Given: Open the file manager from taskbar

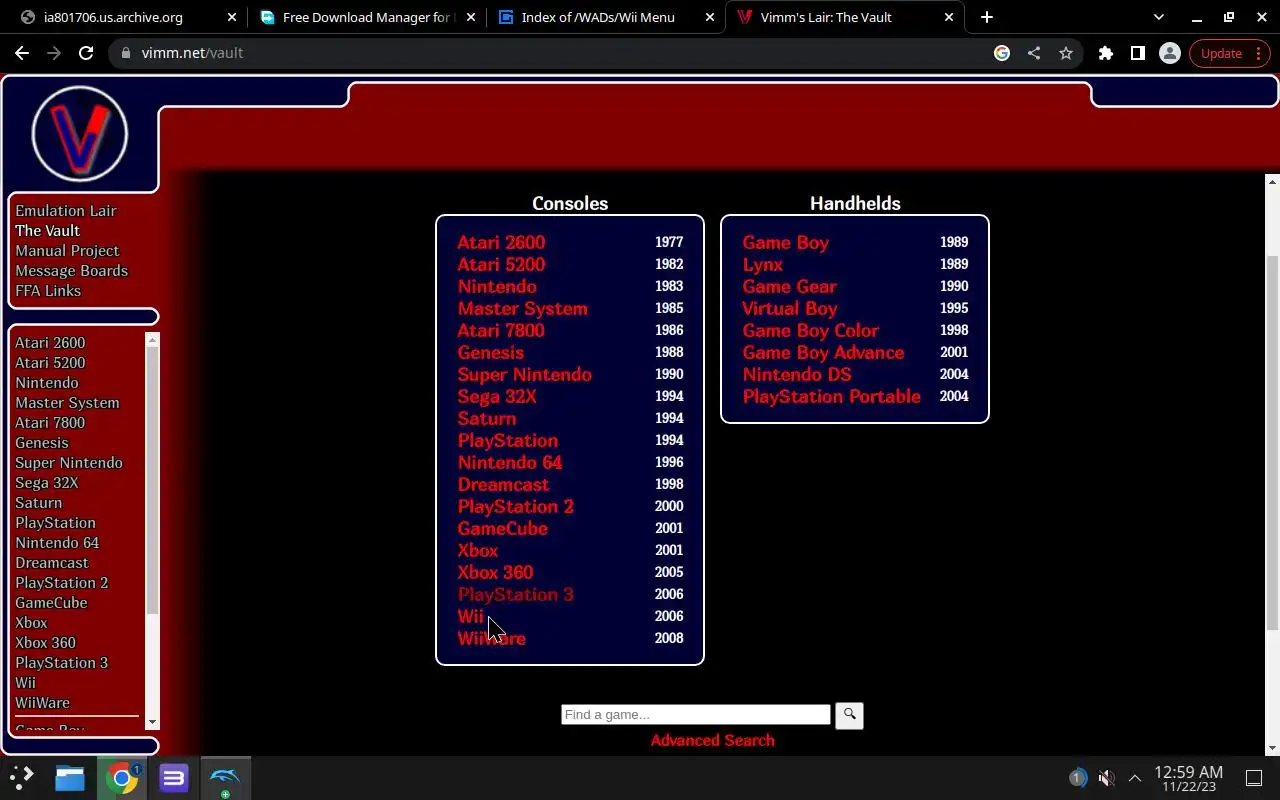Looking at the screenshot, I should click(70, 777).
